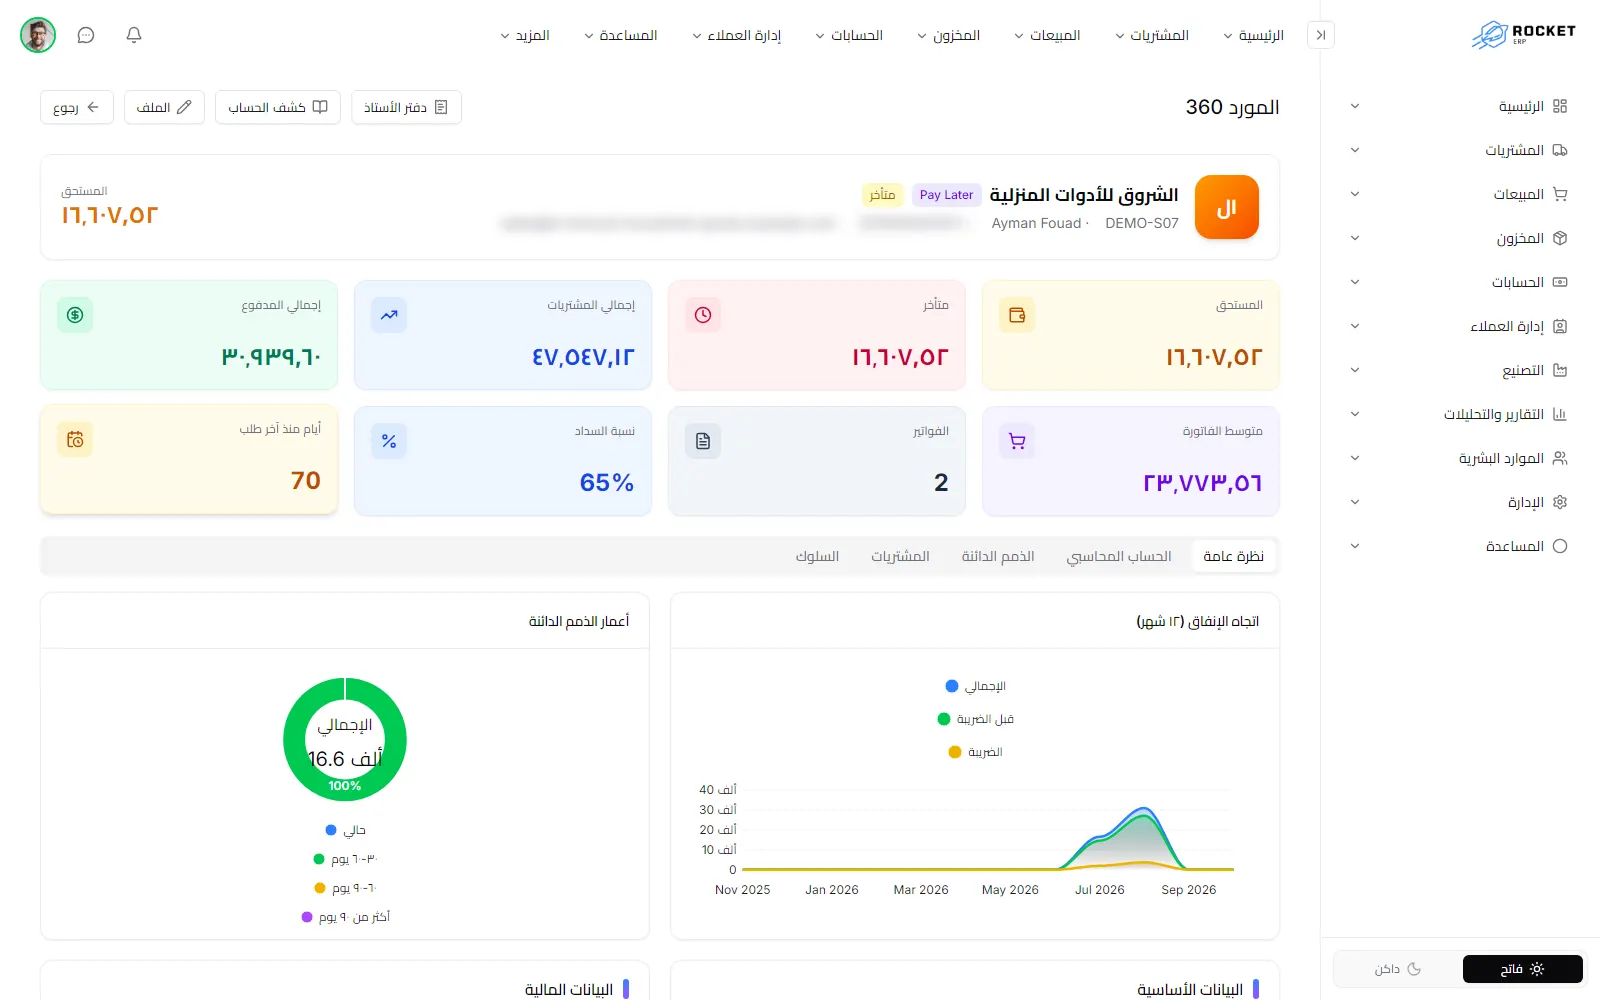Click the dollar icon on إجمالي المدفوع card
Screen dimensions: 1600x1000
[75, 315]
